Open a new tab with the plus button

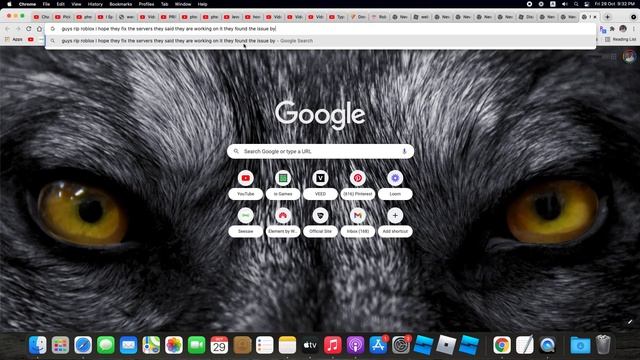point(607,17)
